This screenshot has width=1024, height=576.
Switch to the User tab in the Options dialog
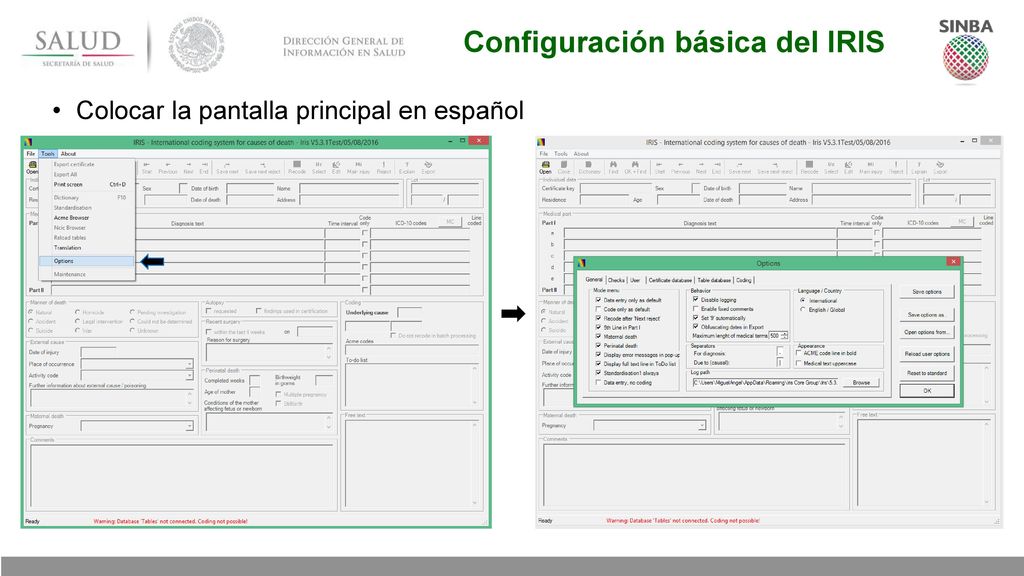tap(635, 280)
